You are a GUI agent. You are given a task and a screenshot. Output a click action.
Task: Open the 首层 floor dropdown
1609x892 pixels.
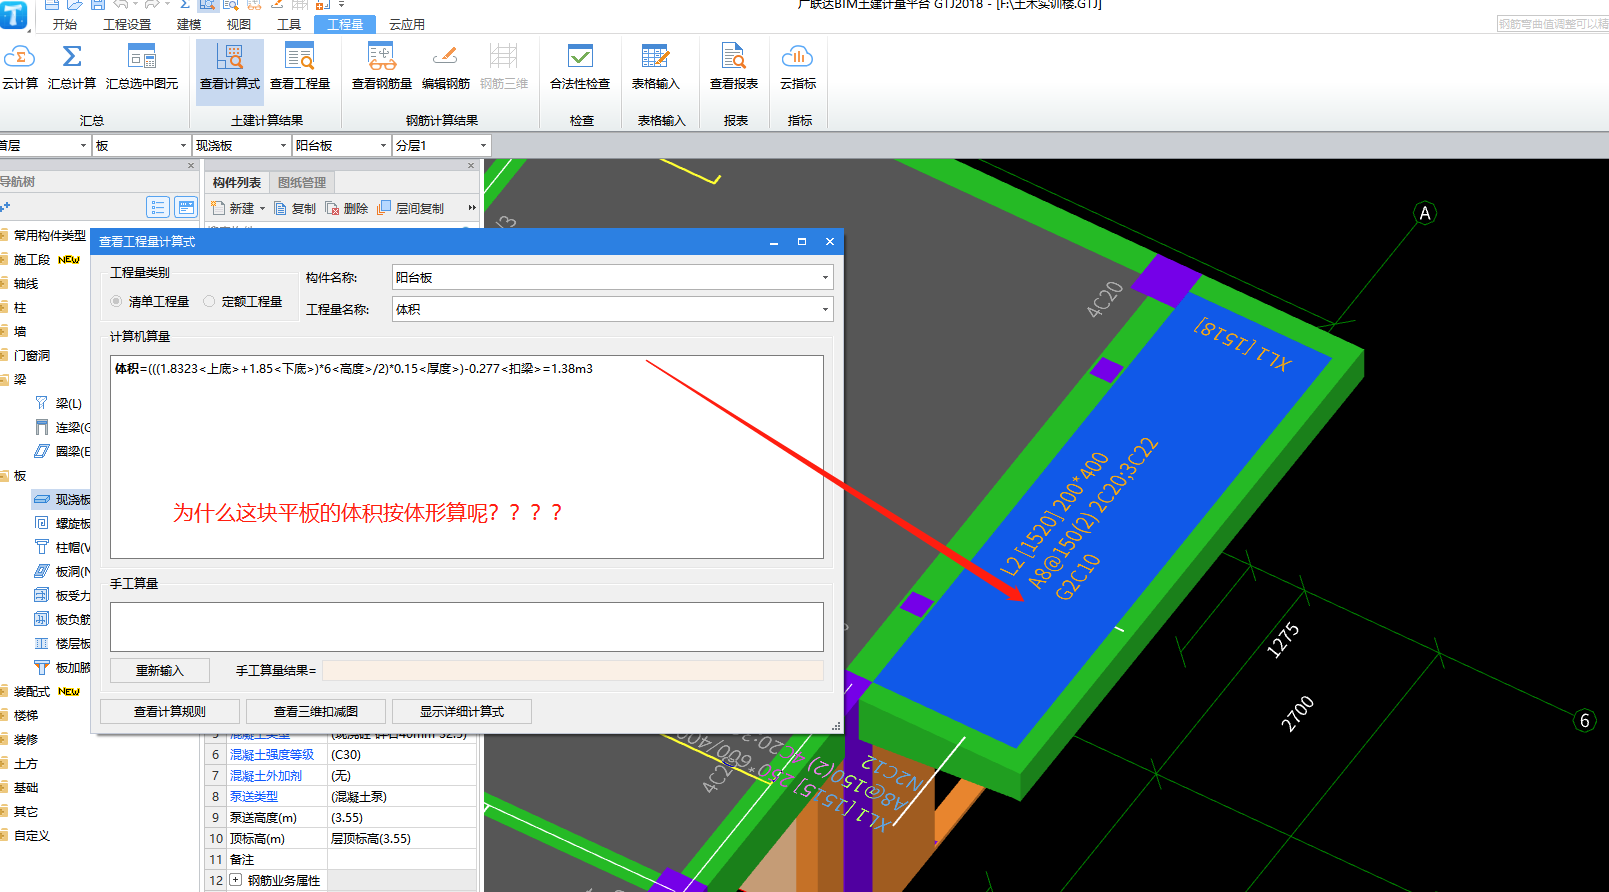pyautogui.click(x=44, y=146)
